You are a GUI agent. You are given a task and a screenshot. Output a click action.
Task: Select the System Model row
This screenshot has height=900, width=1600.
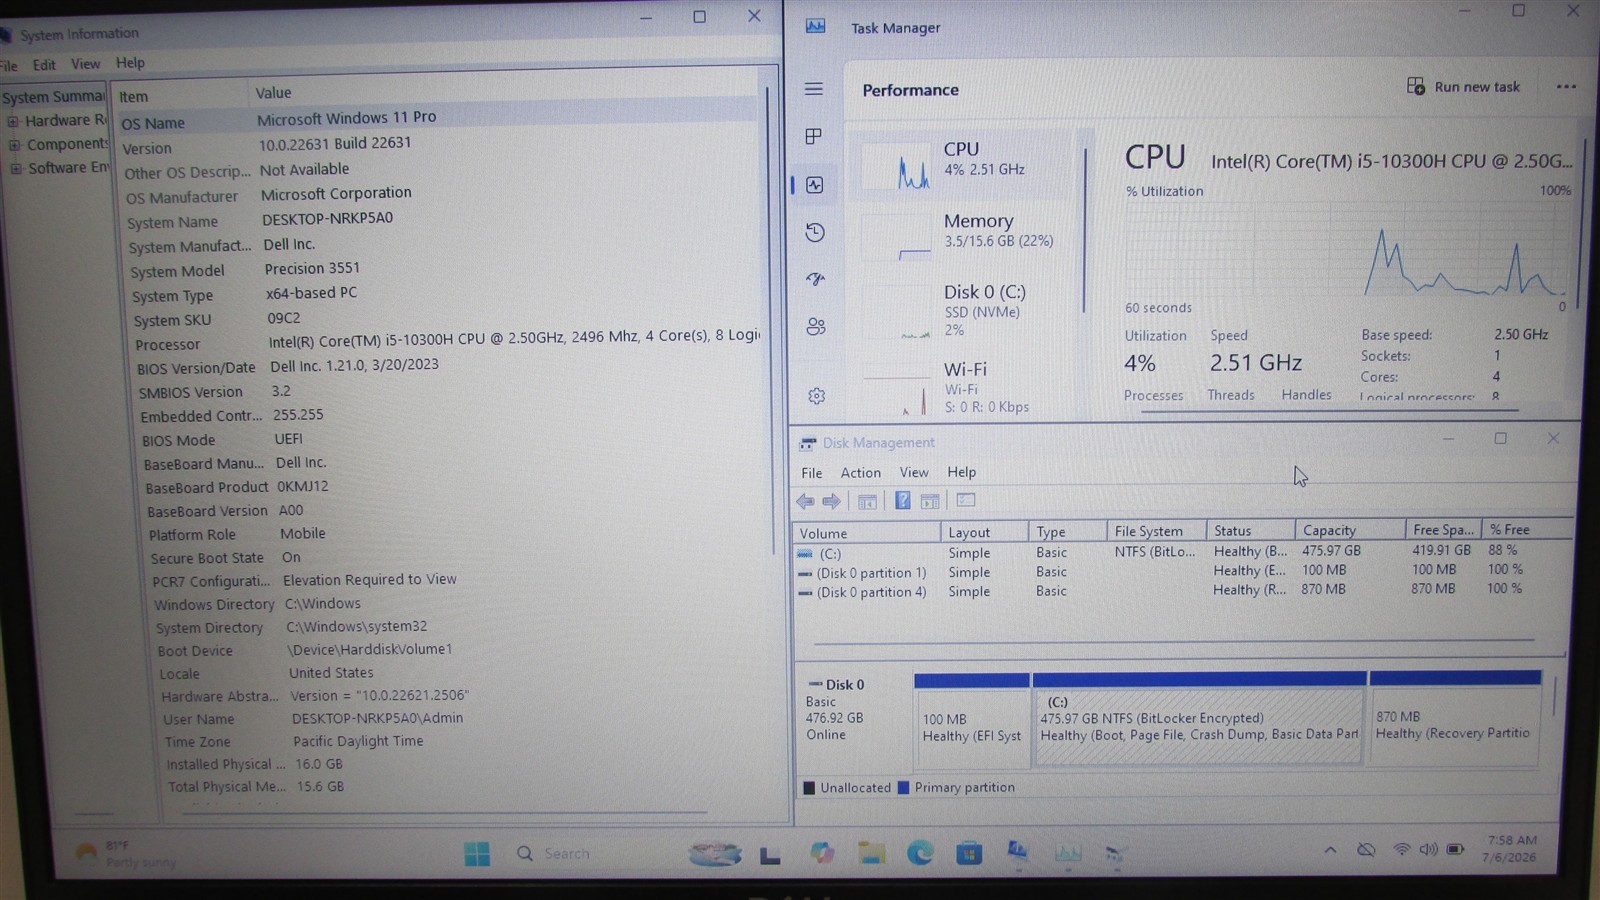pyautogui.click(x=444, y=270)
